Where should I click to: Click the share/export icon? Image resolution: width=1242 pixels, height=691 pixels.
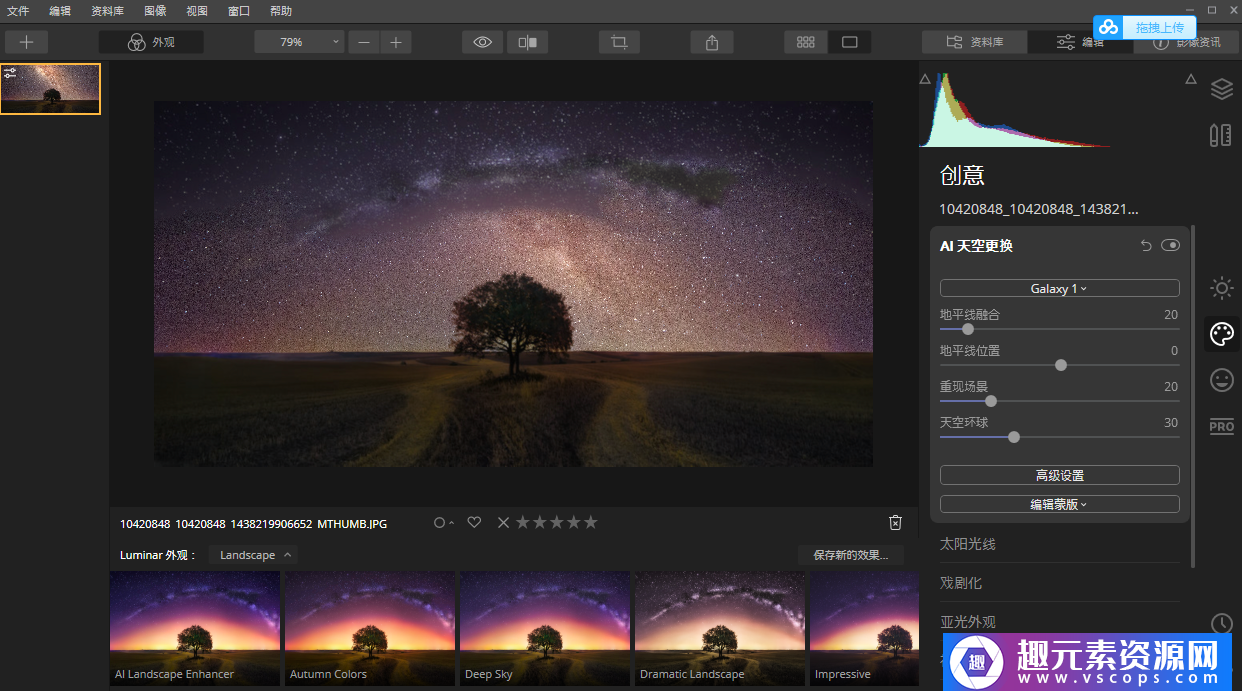(711, 42)
